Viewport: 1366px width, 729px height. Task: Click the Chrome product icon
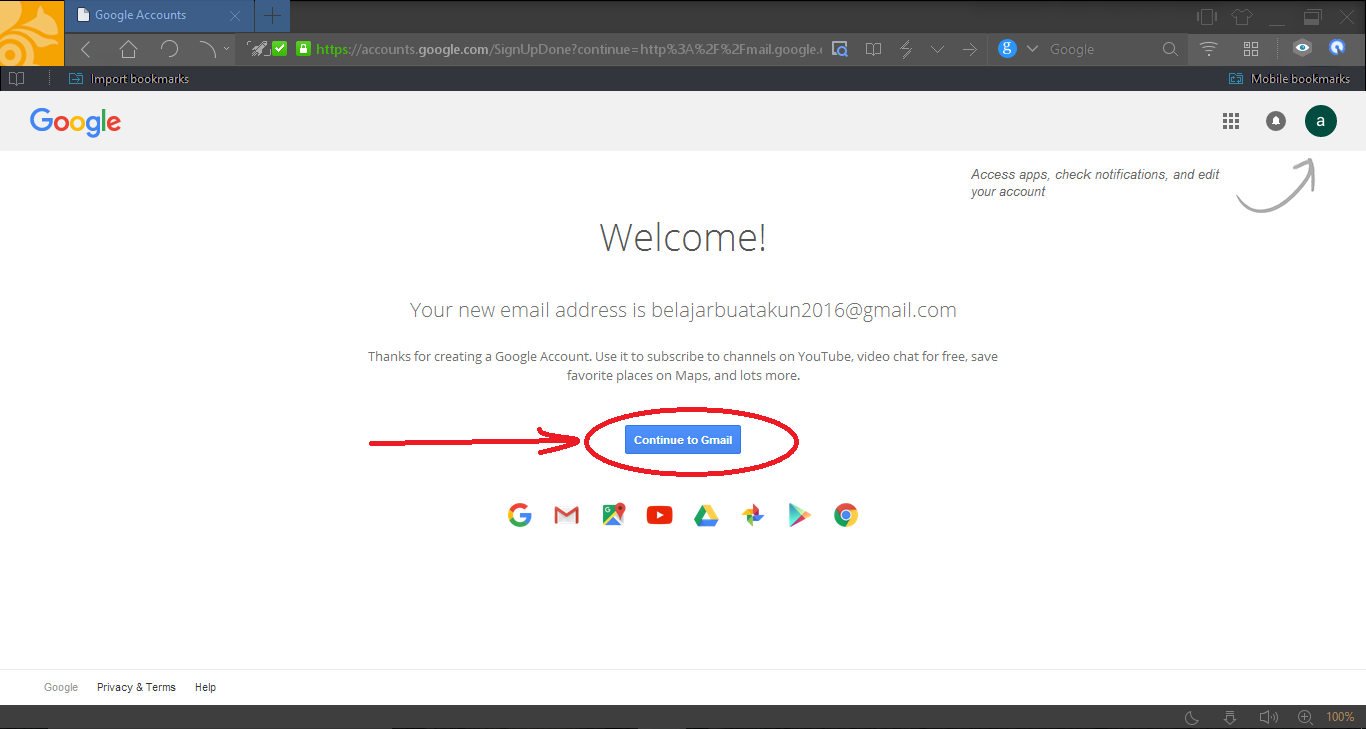click(x=846, y=515)
